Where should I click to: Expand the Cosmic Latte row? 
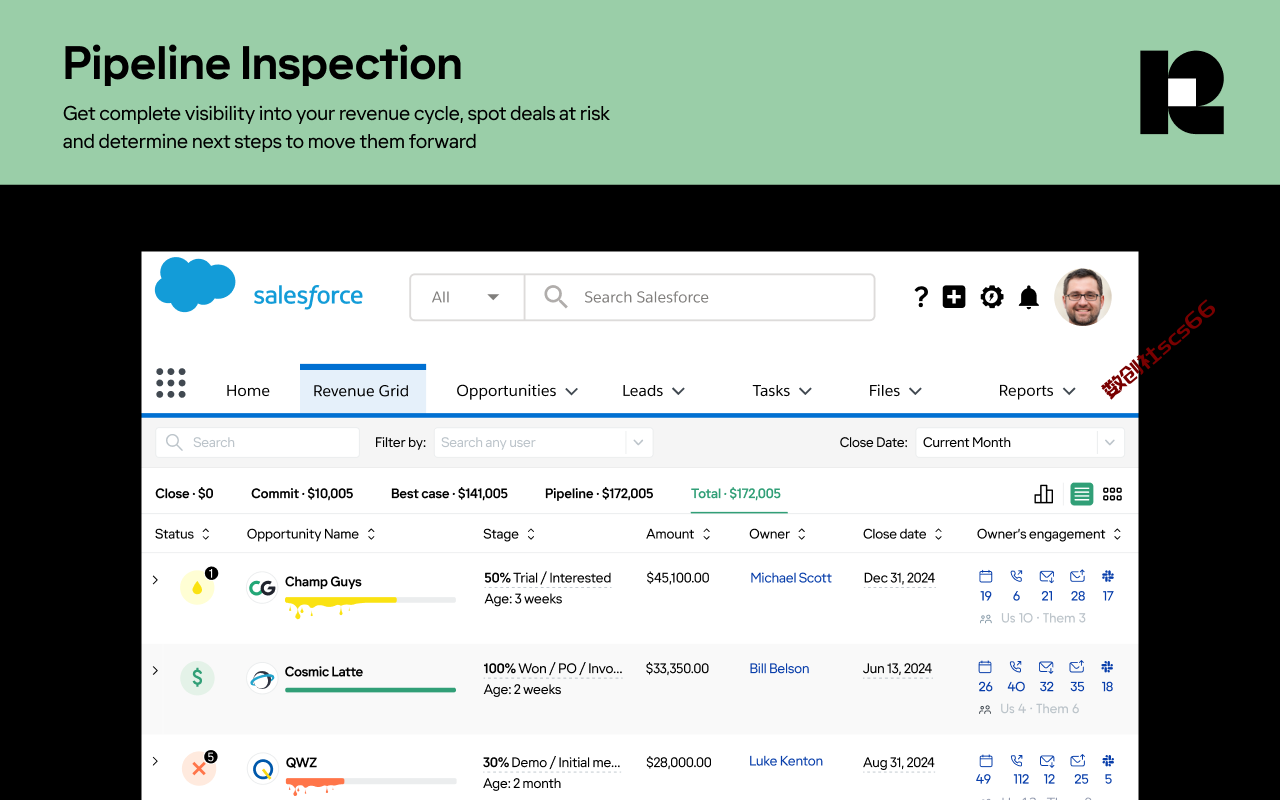click(155, 670)
